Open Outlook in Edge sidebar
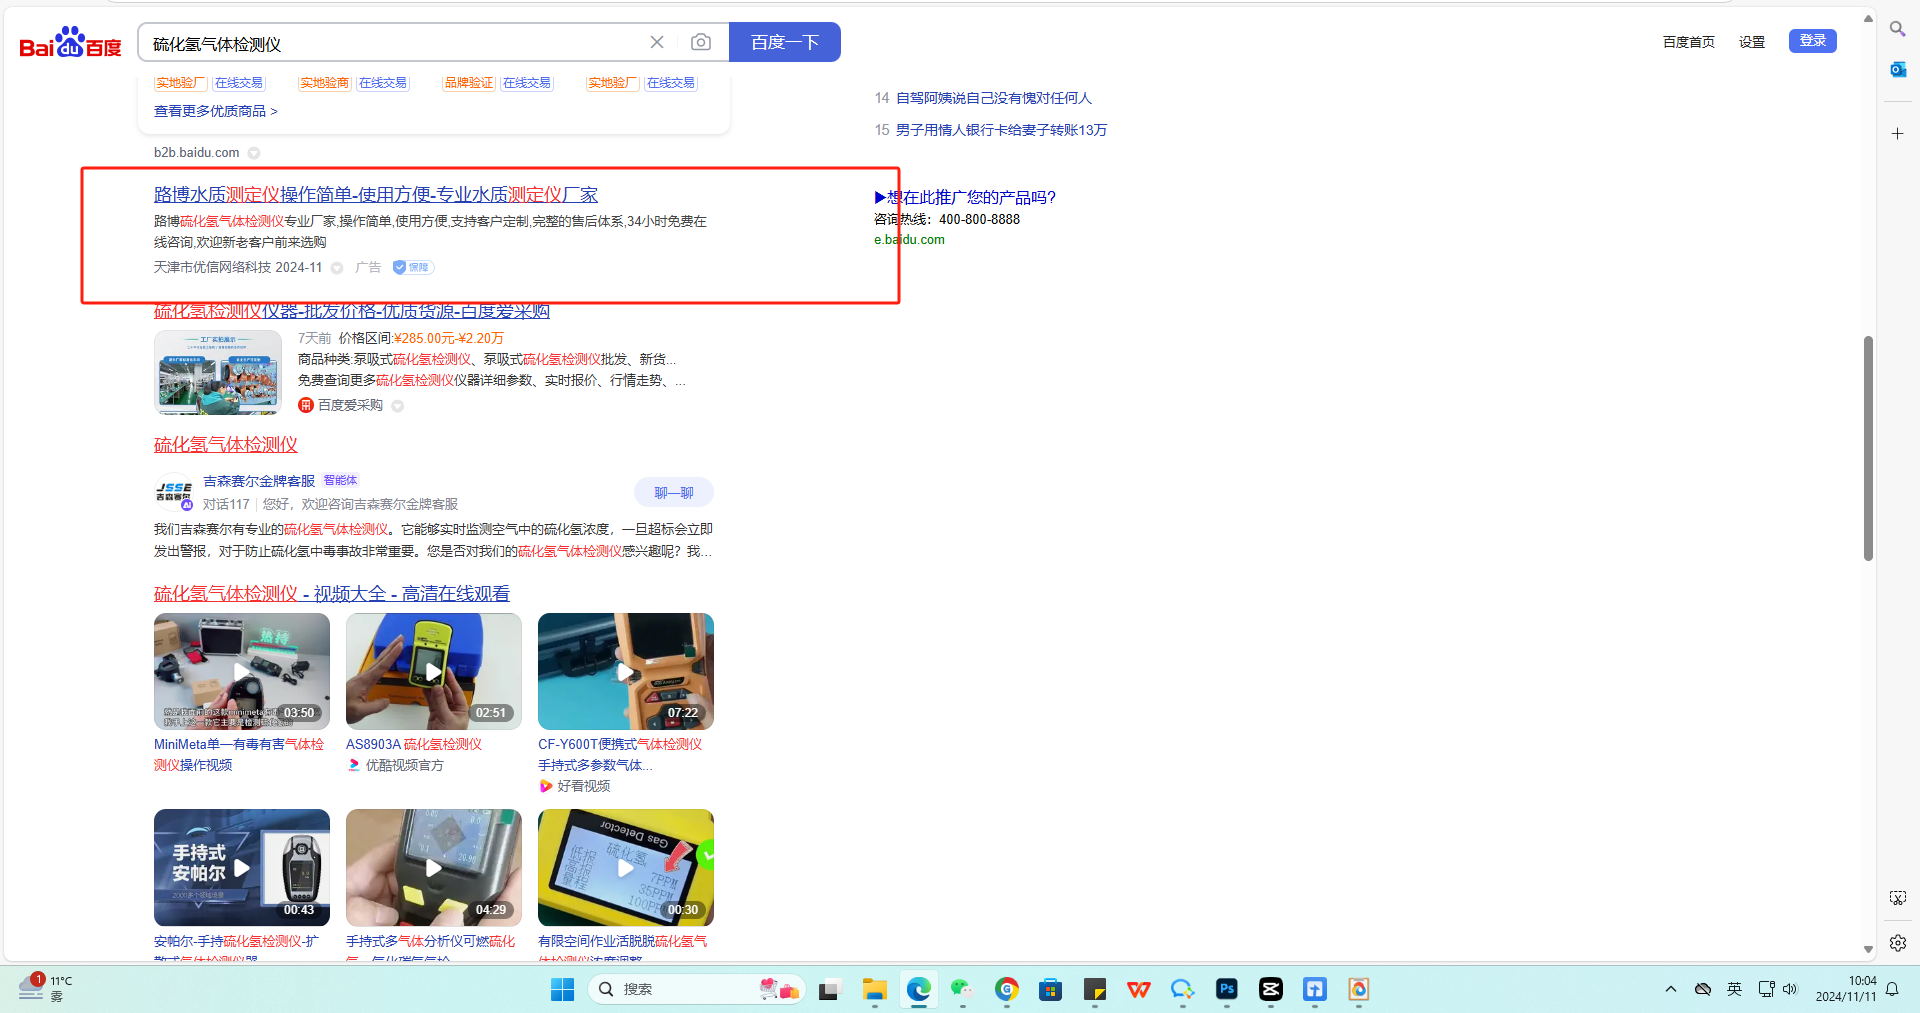Viewport: 1920px width, 1013px height. [x=1897, y=69]
